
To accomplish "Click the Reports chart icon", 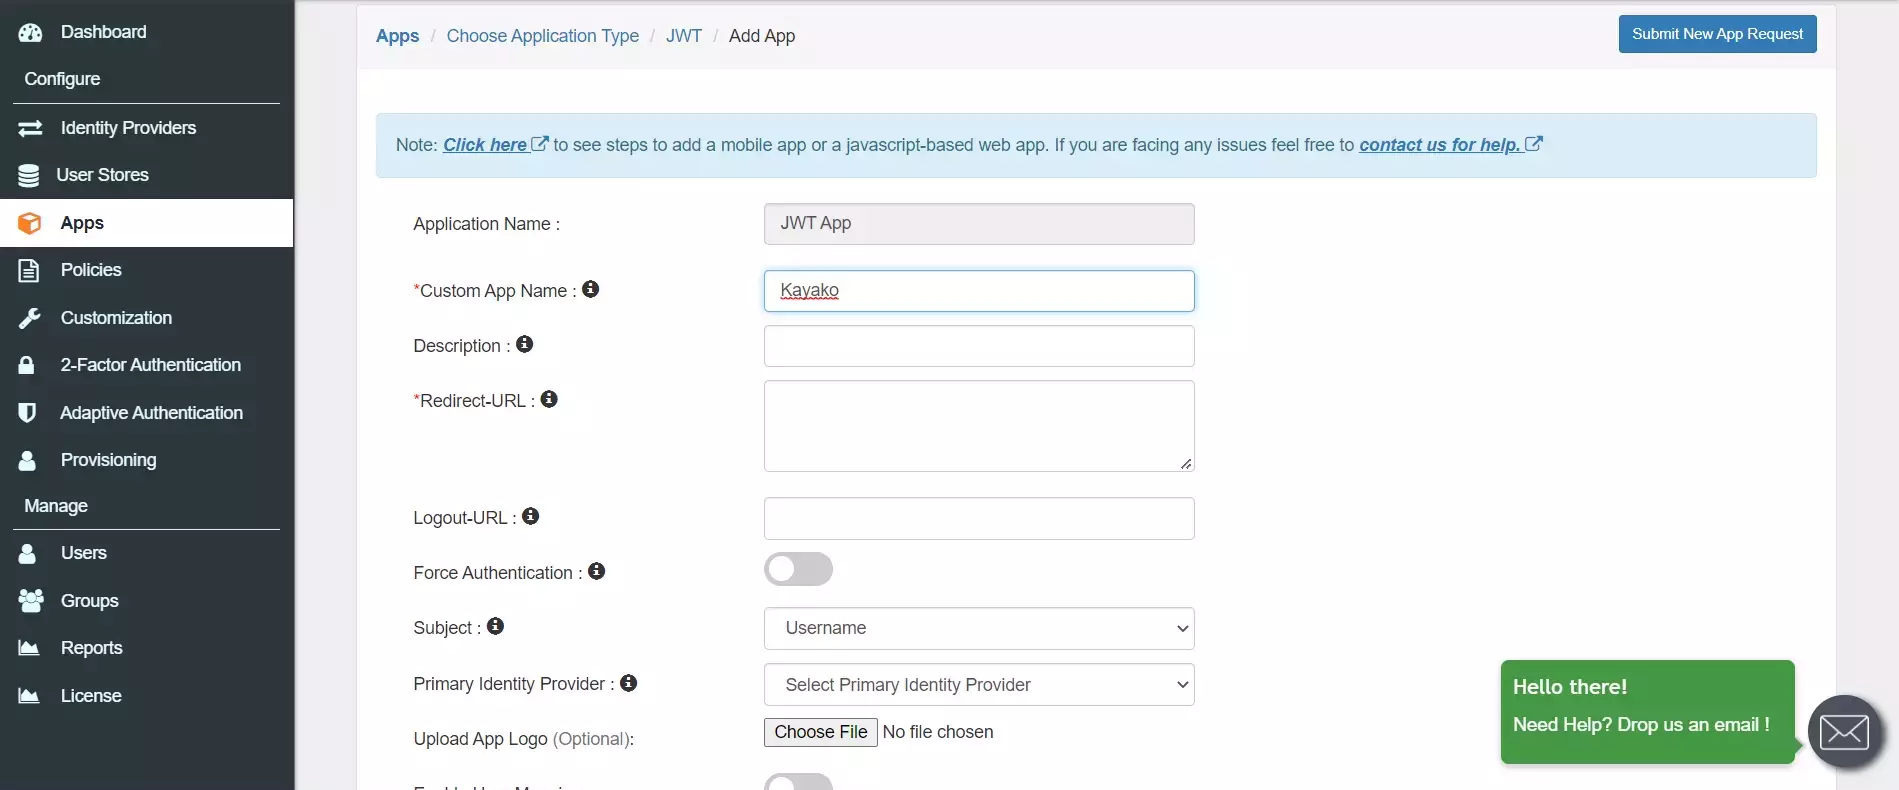I will 29,648.
